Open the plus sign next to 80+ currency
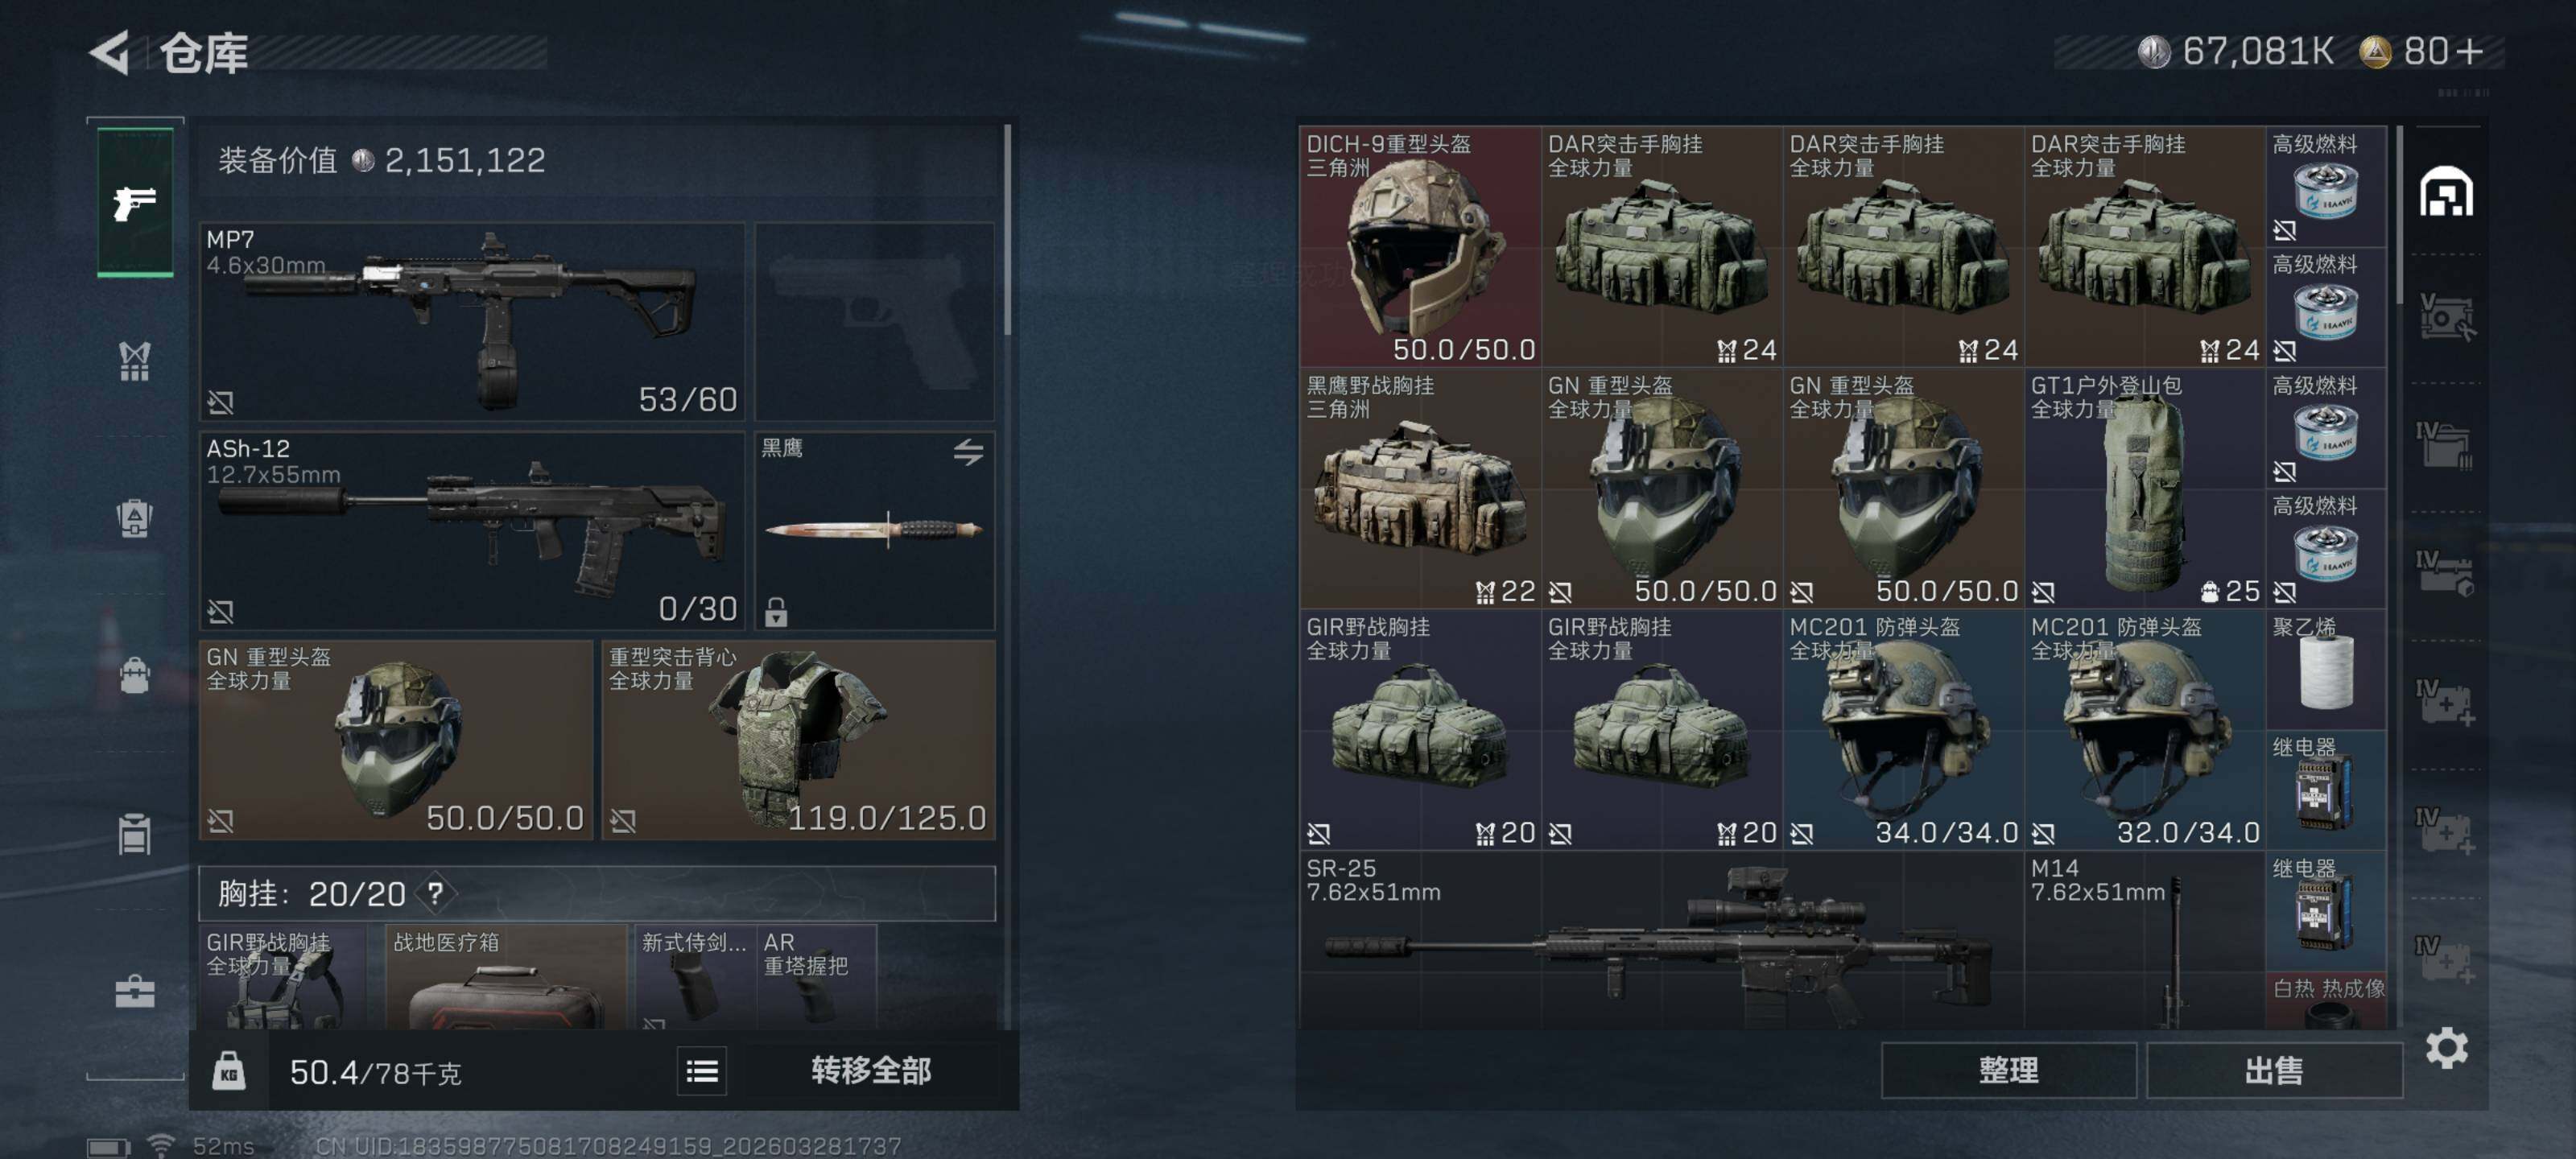Image resolution: width=2576 pixels, height=1159 pixels. 2470,51
